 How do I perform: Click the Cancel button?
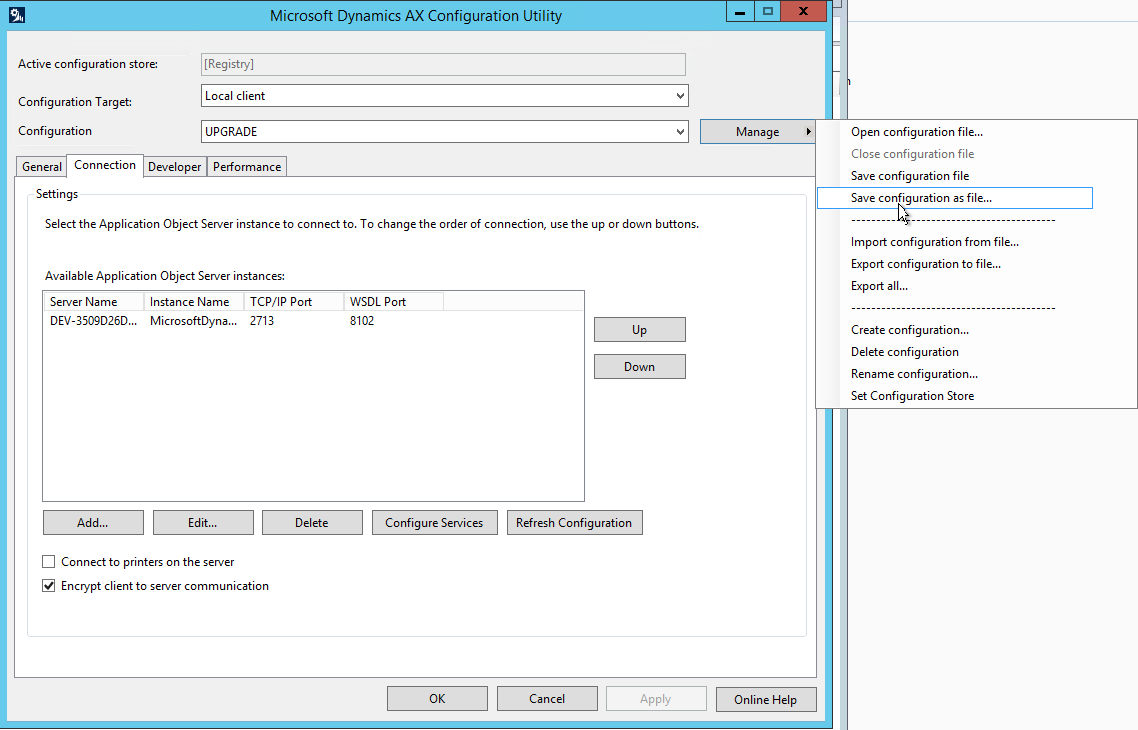pos(547,699)
